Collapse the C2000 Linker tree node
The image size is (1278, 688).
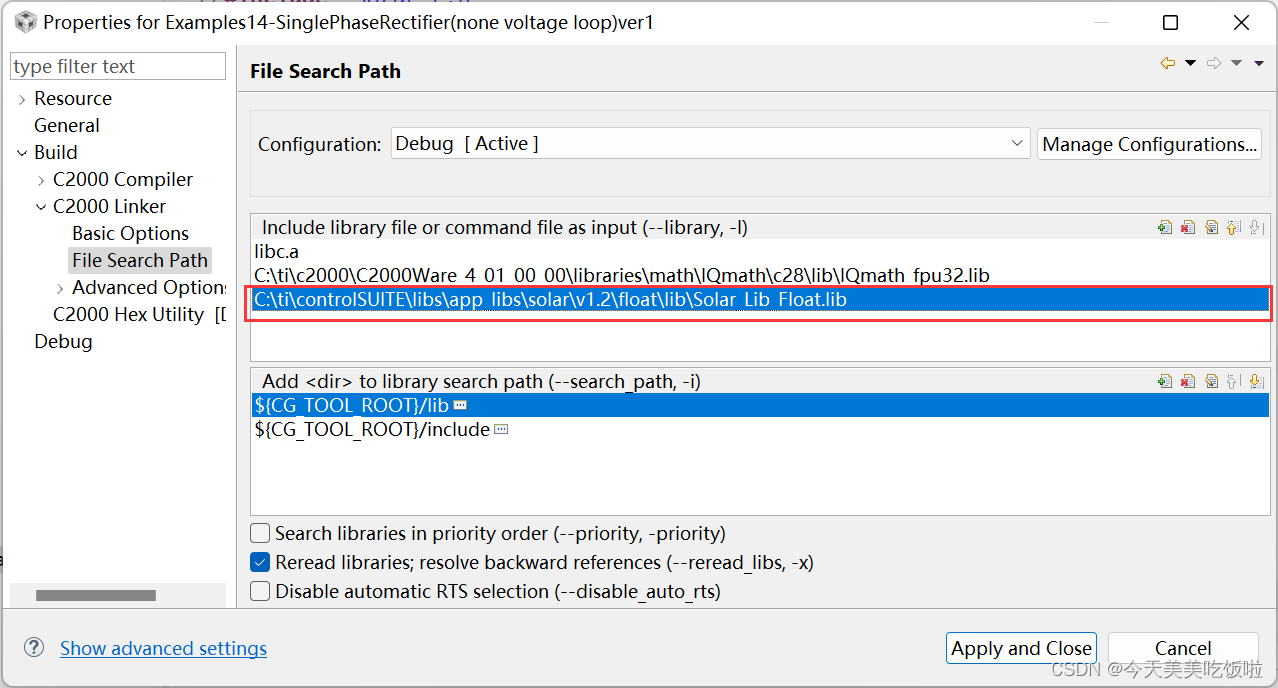[x=41, y=207]
